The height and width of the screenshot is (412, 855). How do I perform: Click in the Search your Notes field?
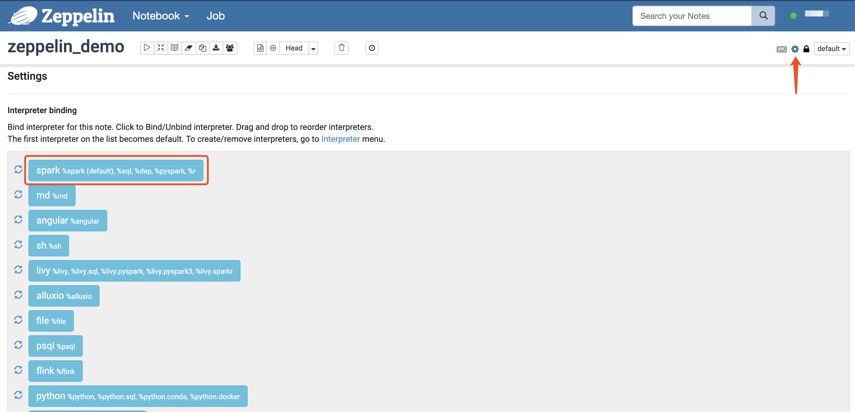[691, 16]
